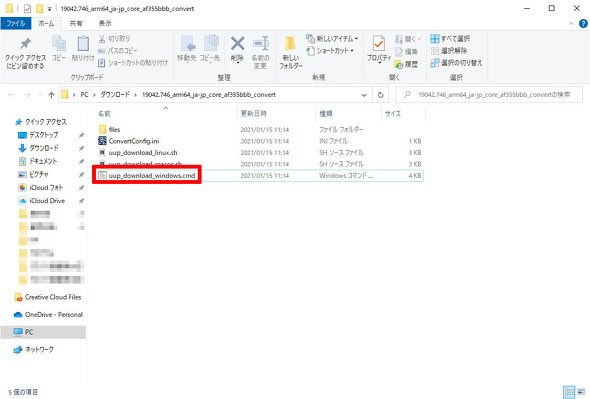This screenshot has width=590, height=399.
Task: Open the New Item (新しいアイテム) dropdown
Action: tap(332, 38)
